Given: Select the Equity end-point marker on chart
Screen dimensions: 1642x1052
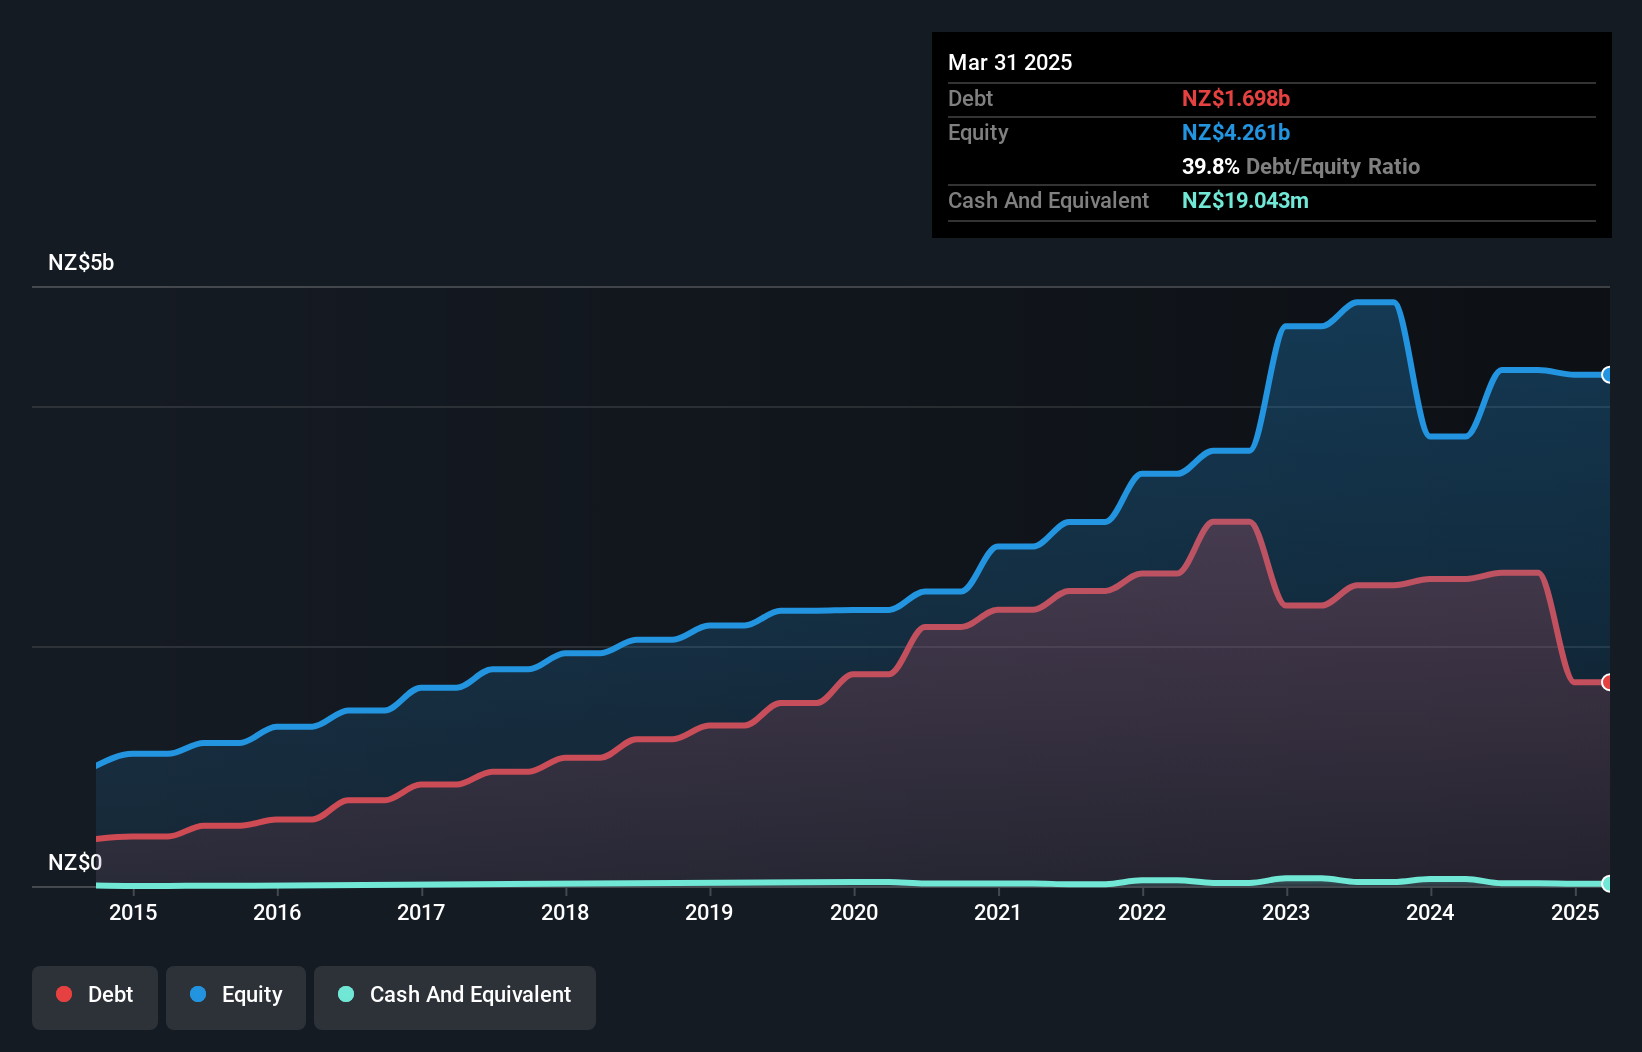Looking at the screenshot, I should pyautogui.click(x=1608, y=375).
